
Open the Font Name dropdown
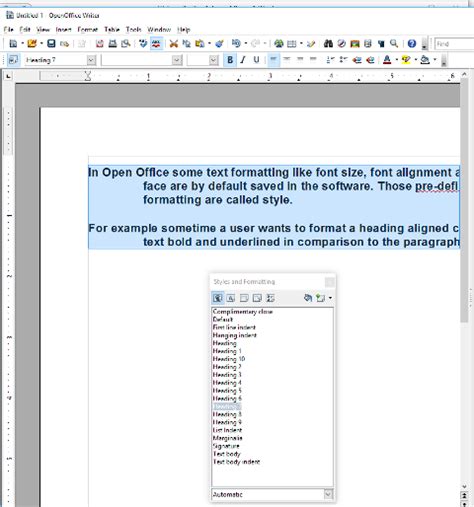(177, 60)
